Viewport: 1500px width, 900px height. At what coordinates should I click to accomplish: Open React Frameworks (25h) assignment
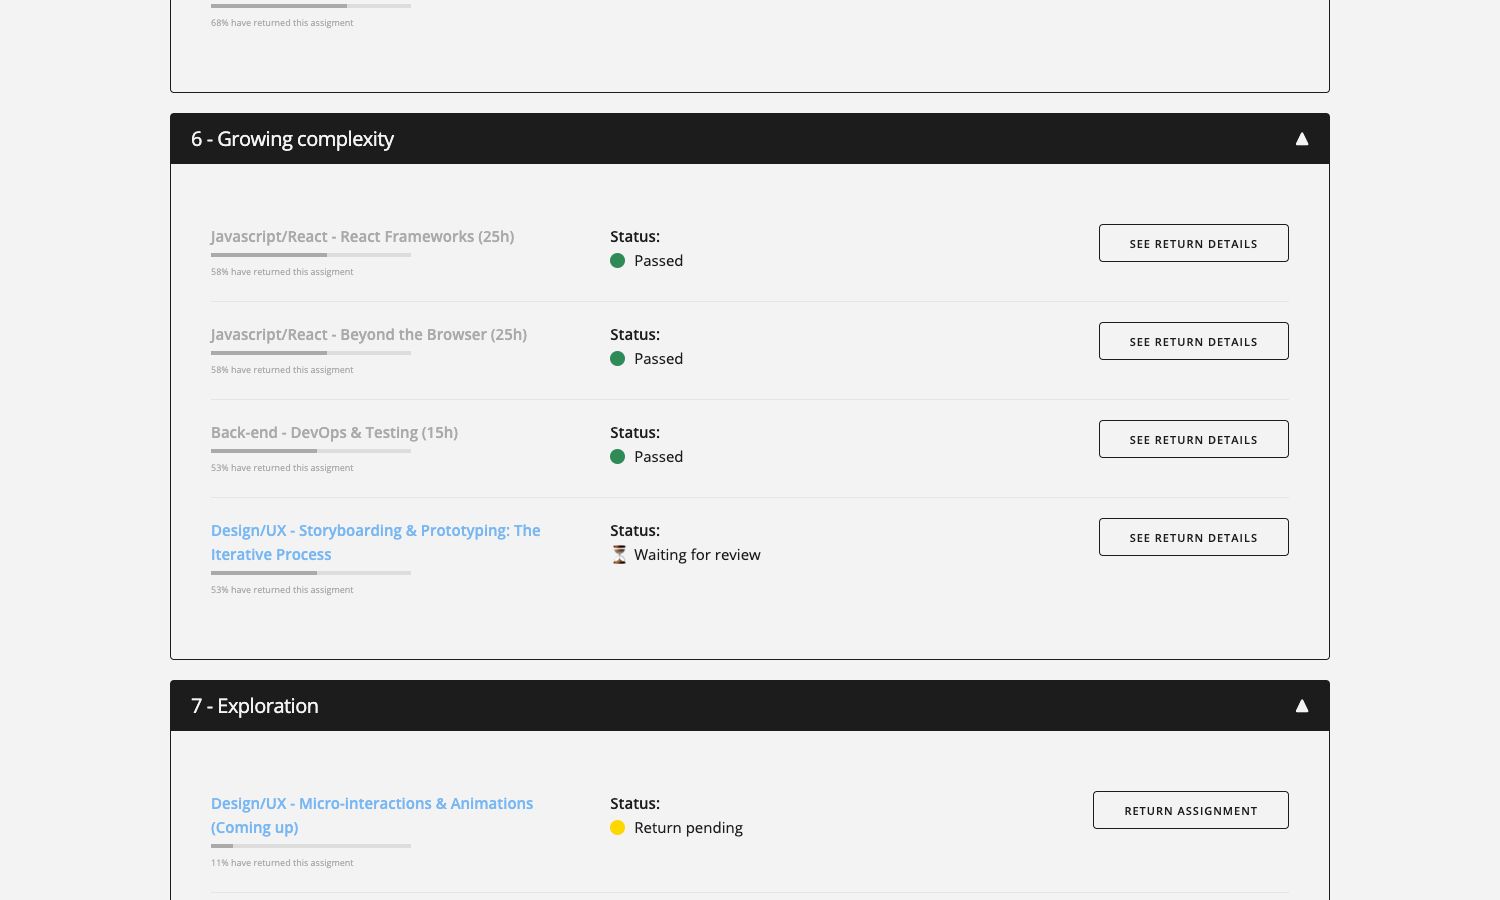tap(362, 237)
